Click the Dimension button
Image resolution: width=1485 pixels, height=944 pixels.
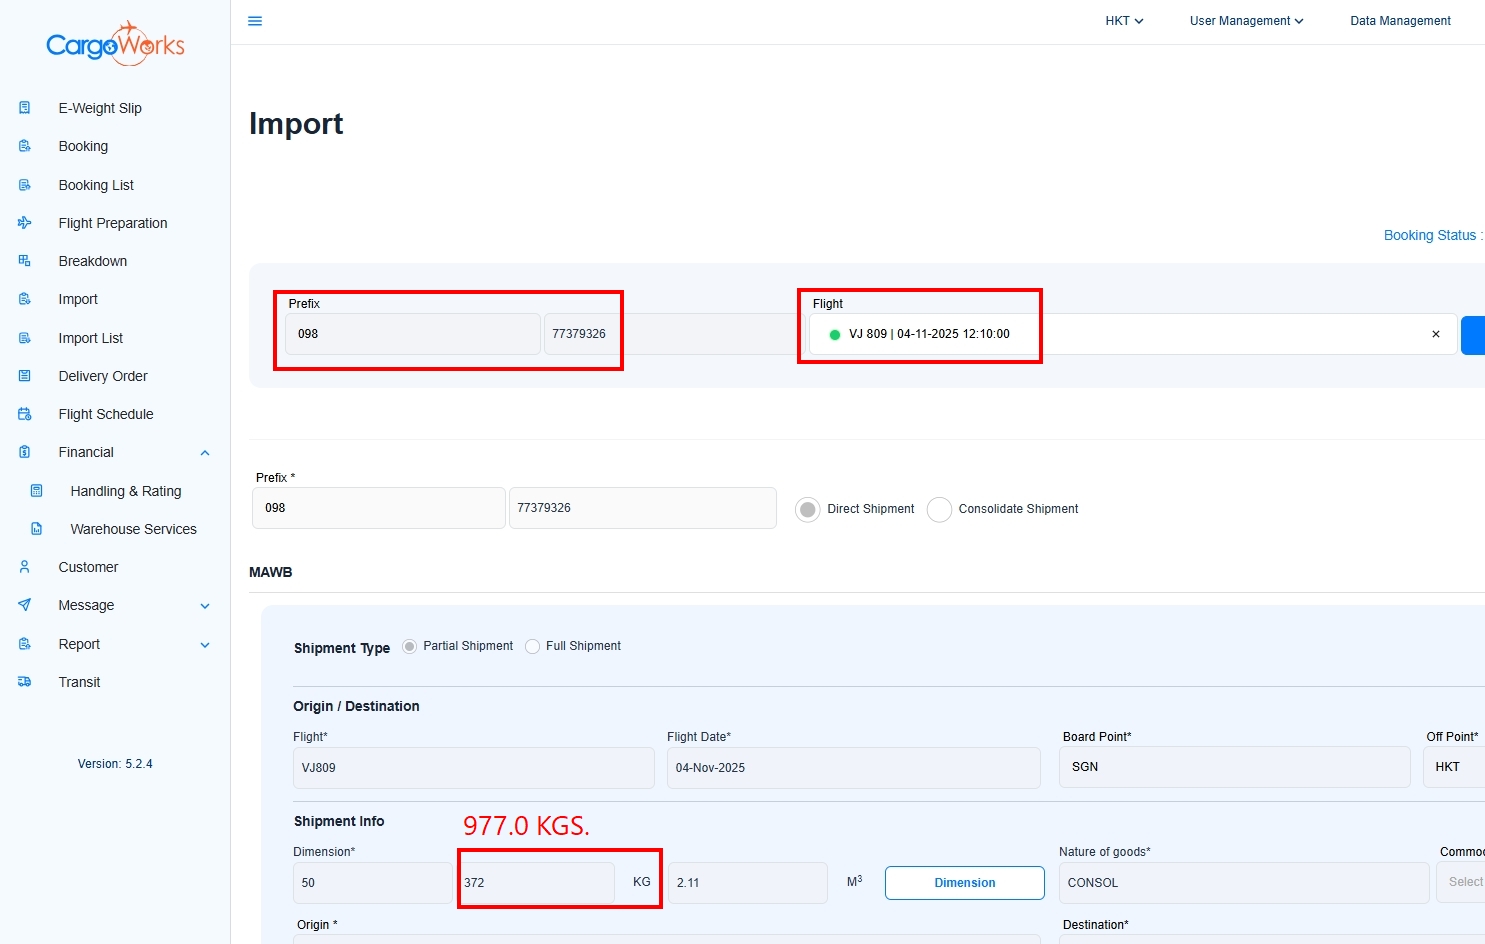(964, 883)
